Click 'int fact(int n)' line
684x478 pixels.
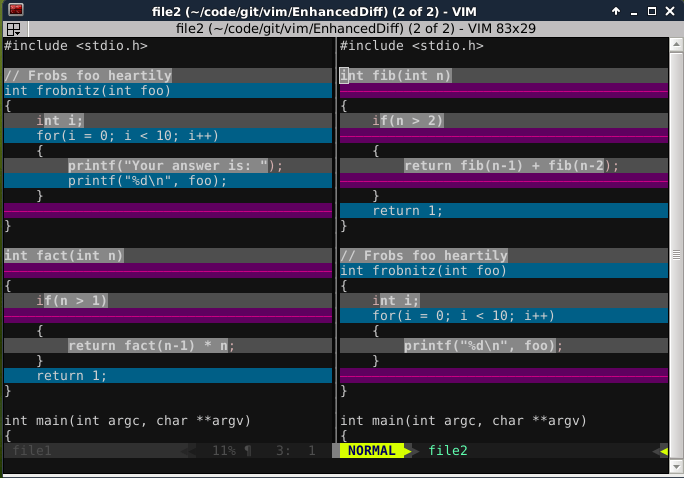pyautogui.click(x=64, y=256)
